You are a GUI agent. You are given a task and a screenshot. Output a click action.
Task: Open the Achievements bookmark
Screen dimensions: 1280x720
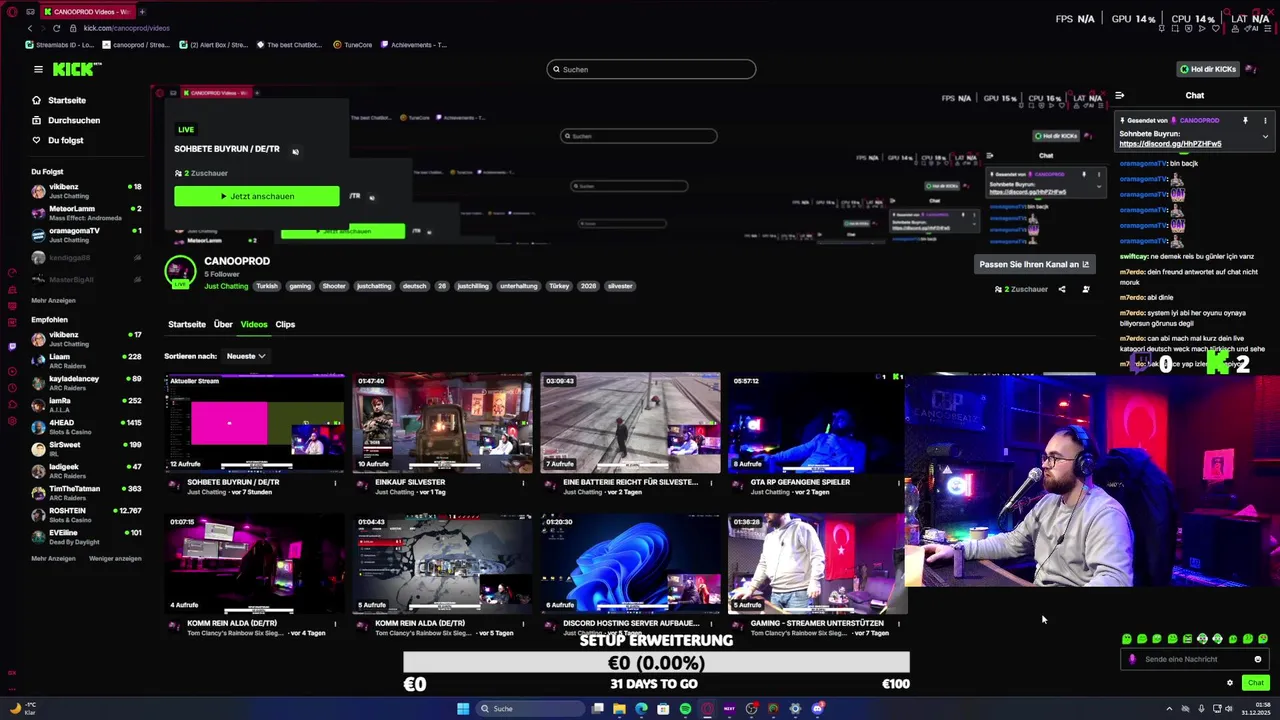tap(413, 45)
